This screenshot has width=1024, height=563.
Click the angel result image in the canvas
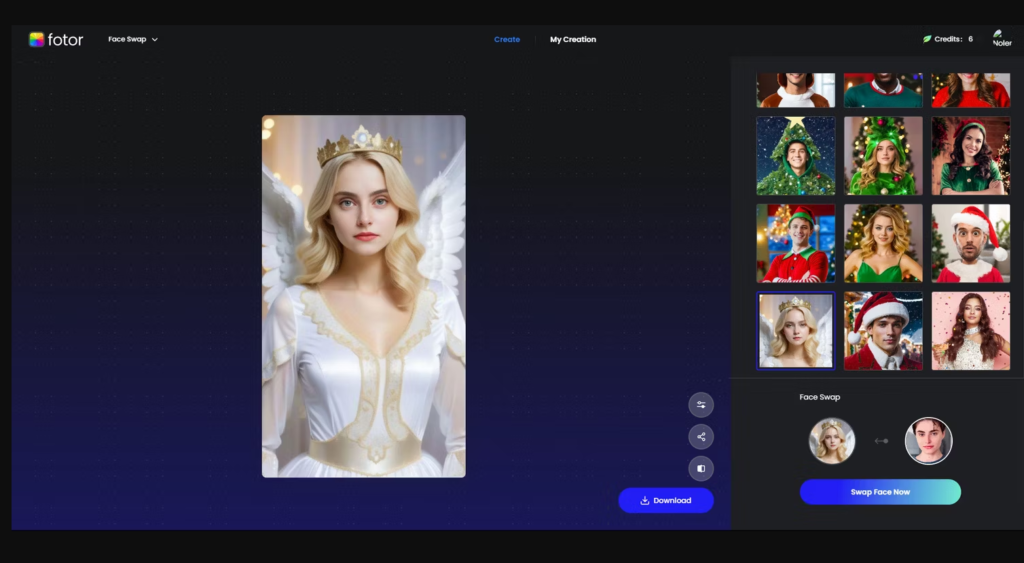(x=364, y=297)
